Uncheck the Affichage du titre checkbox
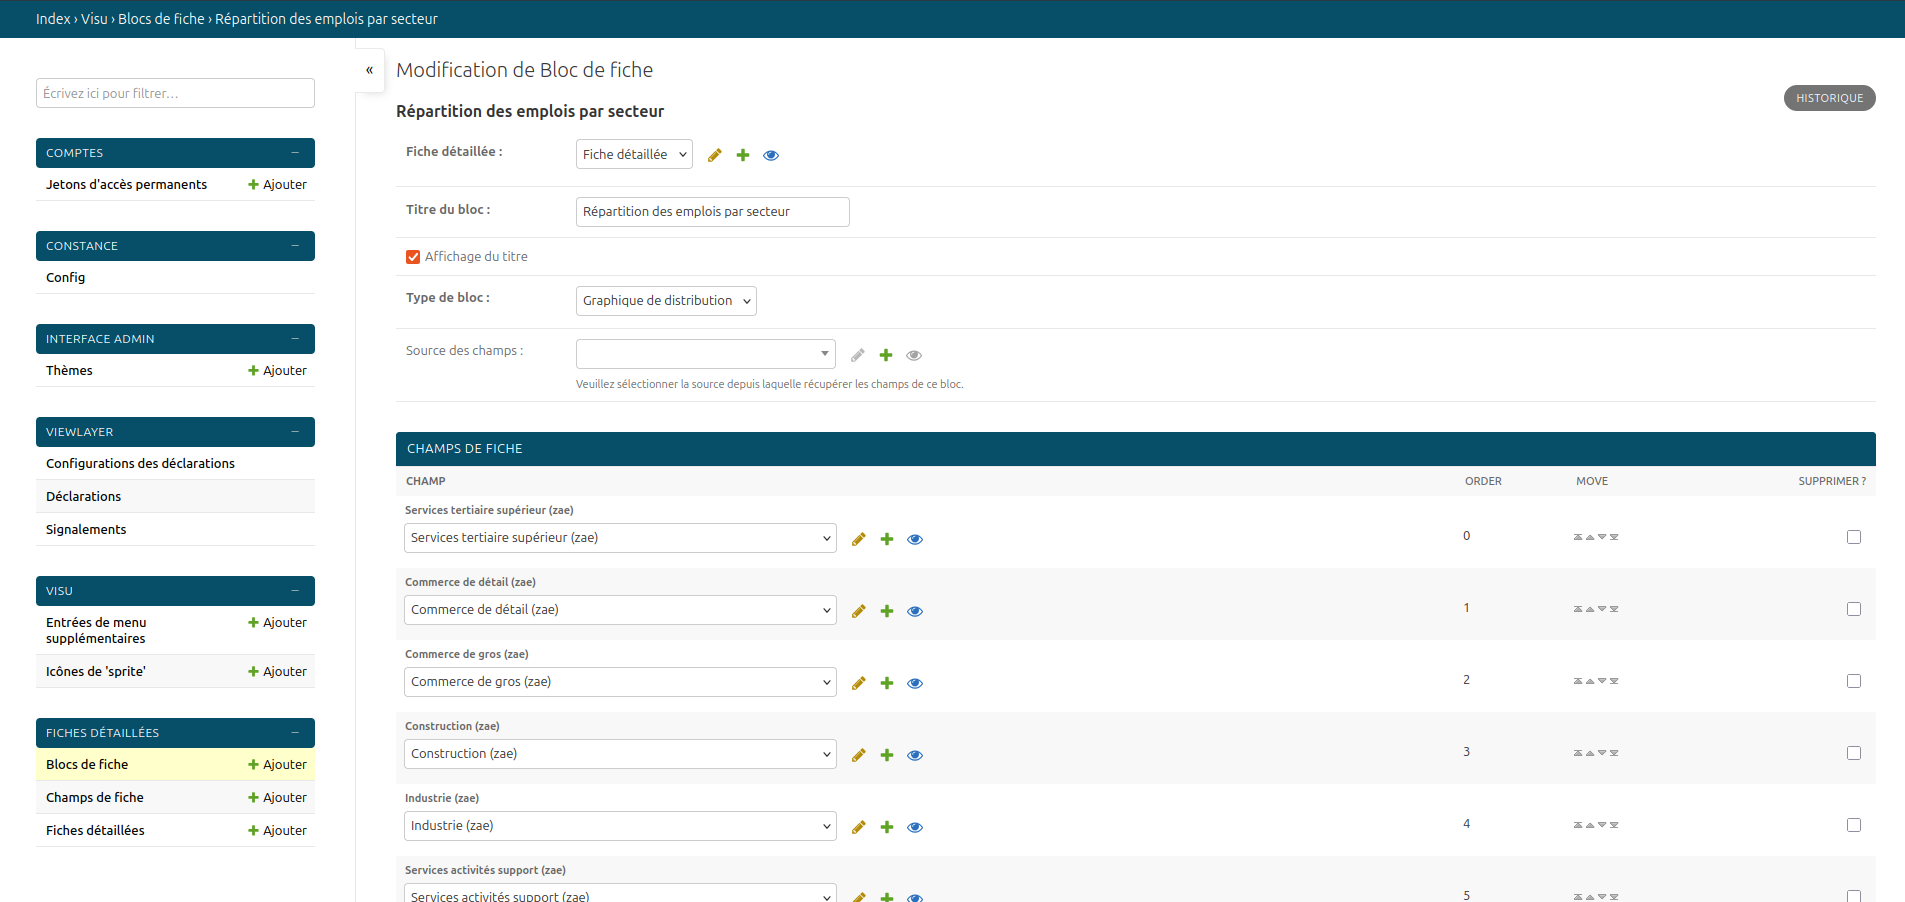 (413, 257)
